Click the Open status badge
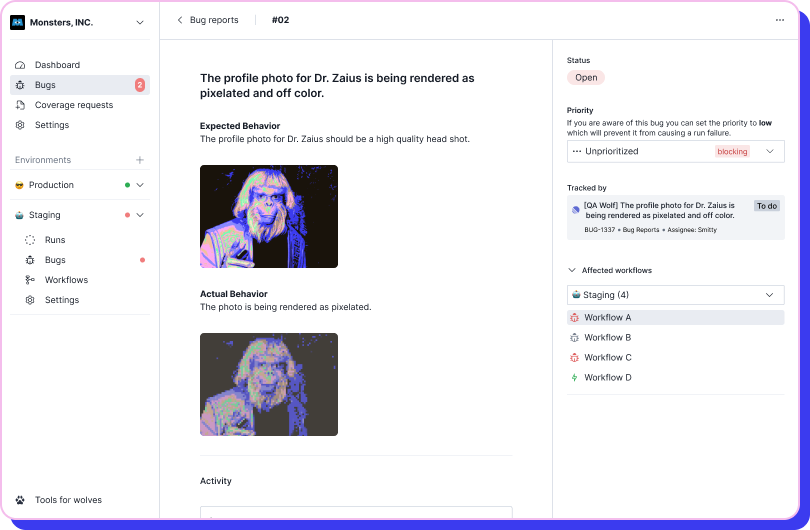Screen dimensions: 810x530 tap(586, 77)
